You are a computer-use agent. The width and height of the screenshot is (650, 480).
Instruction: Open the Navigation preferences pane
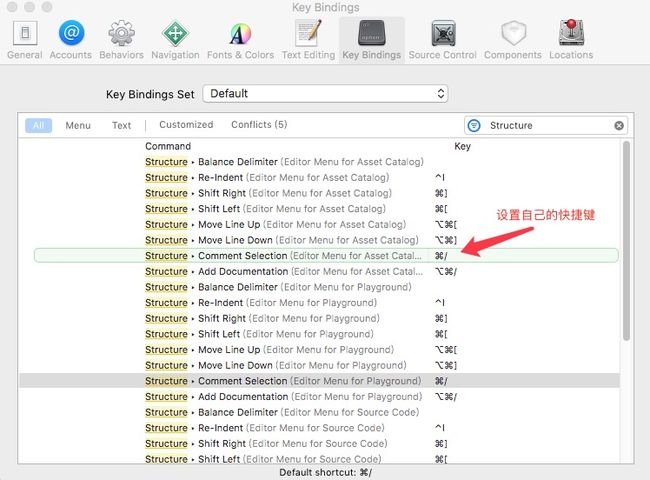(175, 40)
